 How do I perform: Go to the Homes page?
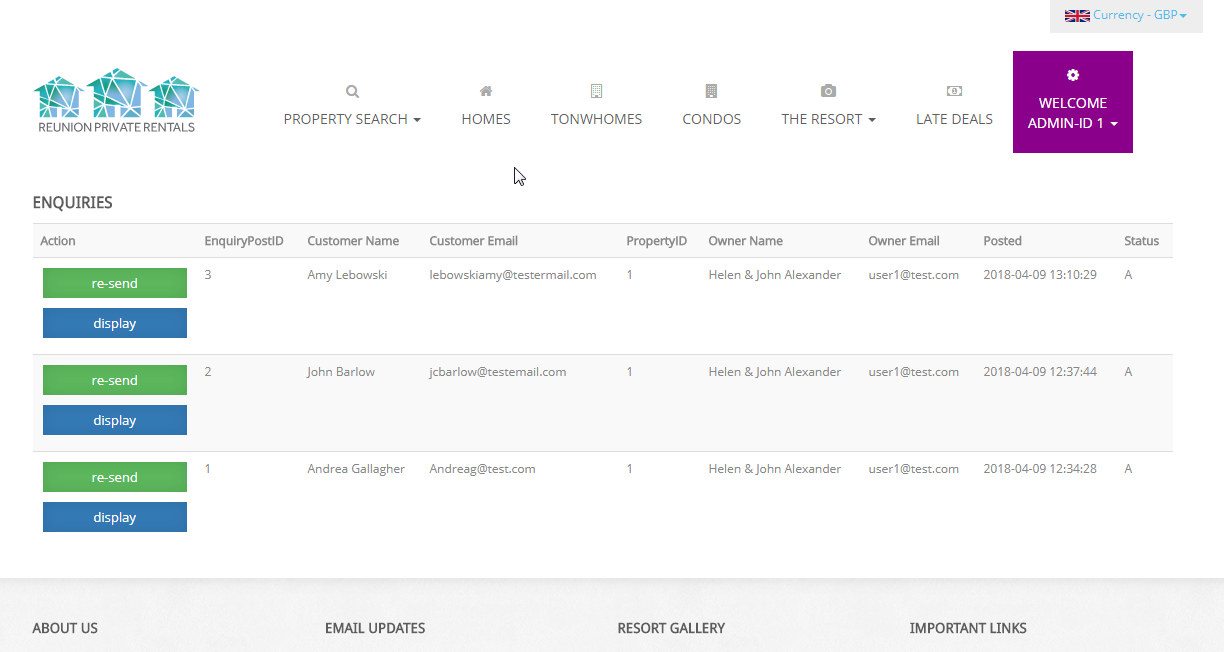coord(486,119)
